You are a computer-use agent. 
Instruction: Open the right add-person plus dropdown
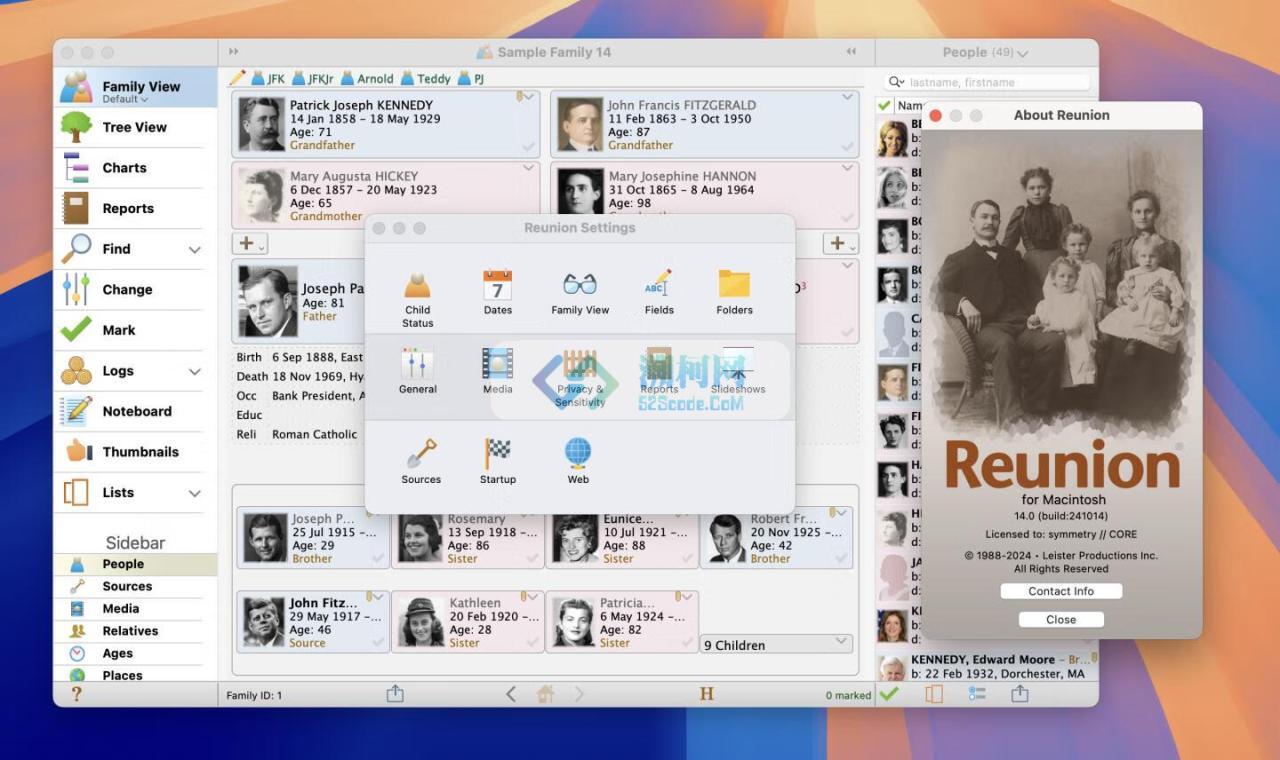click(840, 244)
